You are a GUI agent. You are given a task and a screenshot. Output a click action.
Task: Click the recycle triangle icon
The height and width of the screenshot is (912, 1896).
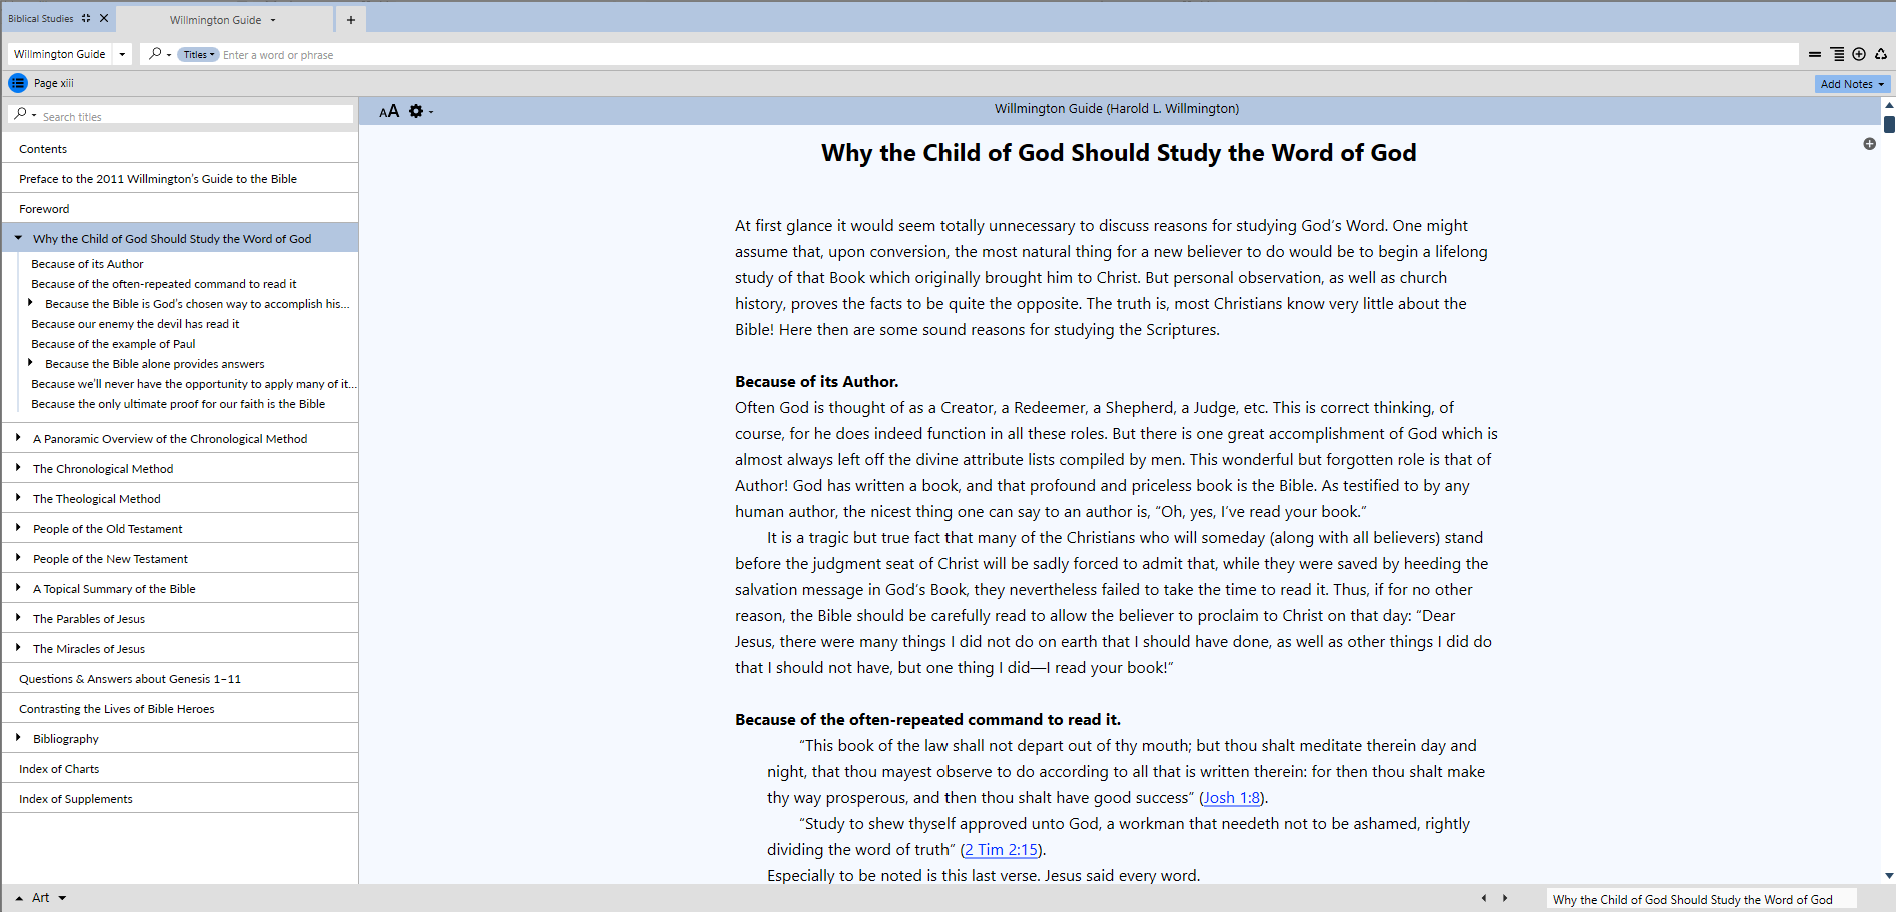click(1881, 54)
